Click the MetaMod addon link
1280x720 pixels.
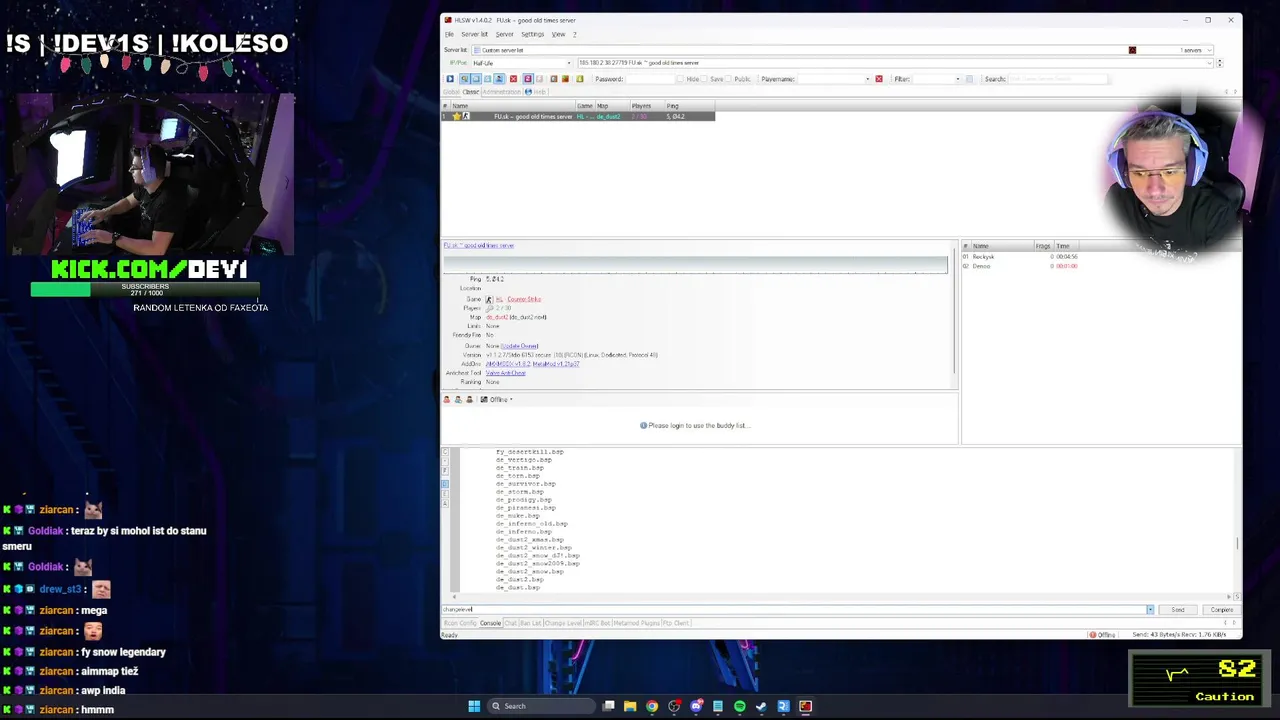point(556,364)
